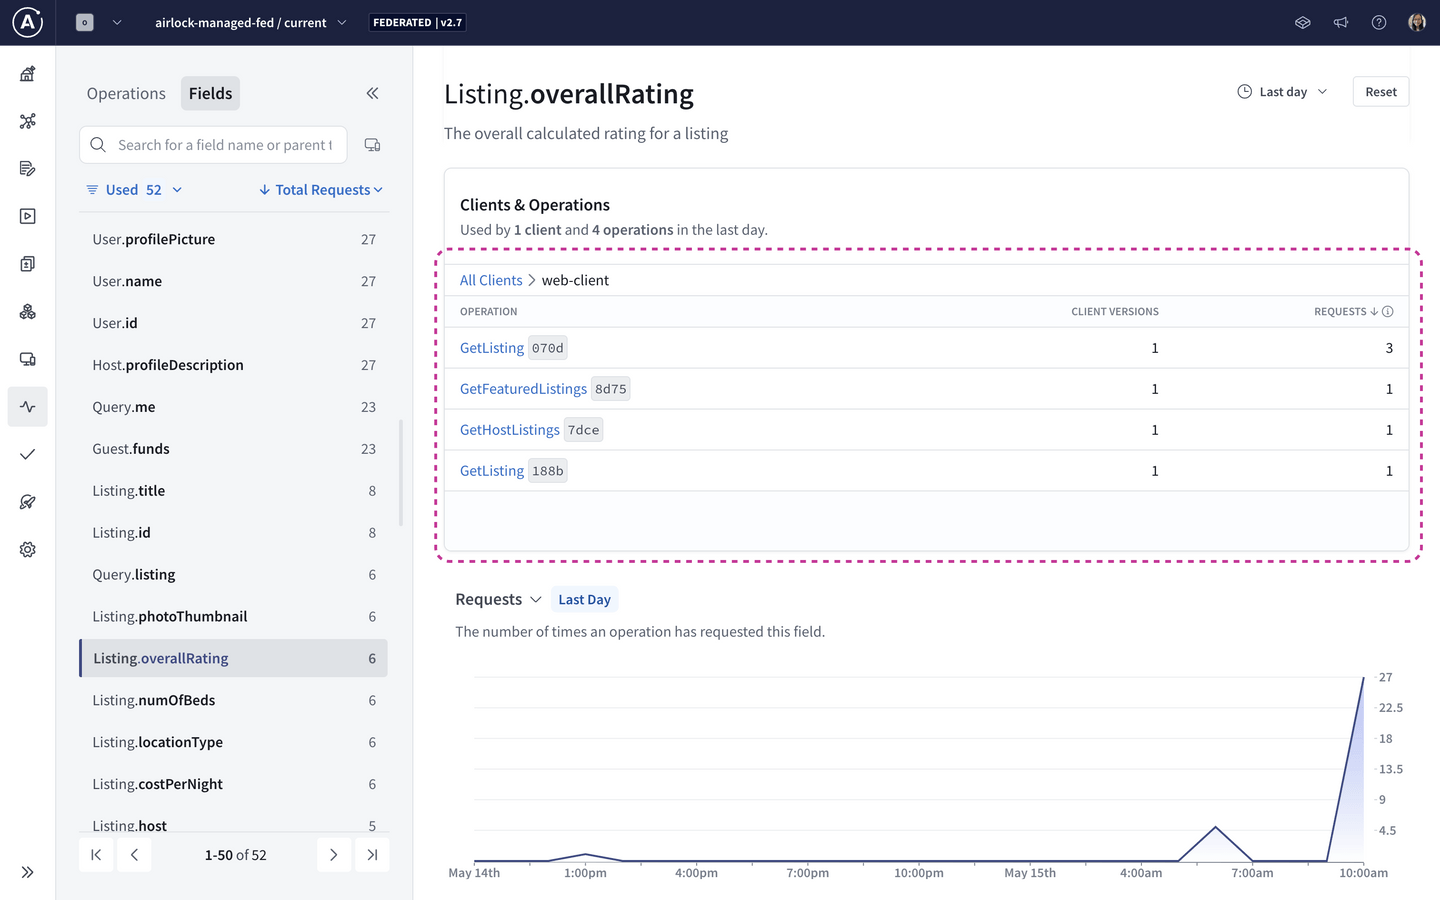Collapse the Fields sidebar with the double chevron
The image size is (1440, 900).
[372, 93]
